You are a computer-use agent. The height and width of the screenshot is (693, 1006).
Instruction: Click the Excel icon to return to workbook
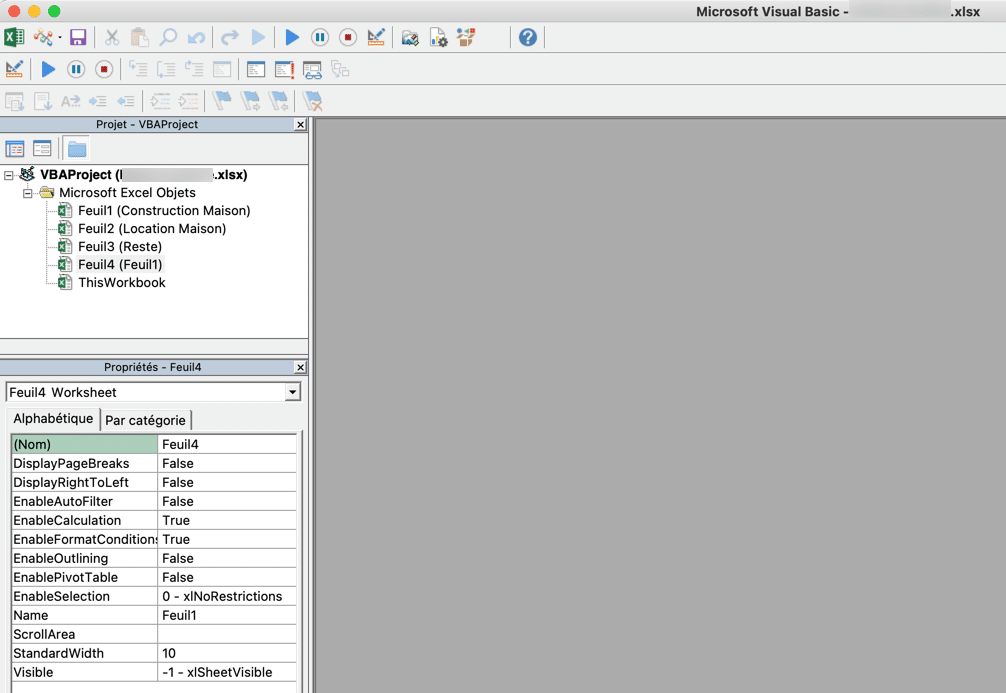click(14, 37)
